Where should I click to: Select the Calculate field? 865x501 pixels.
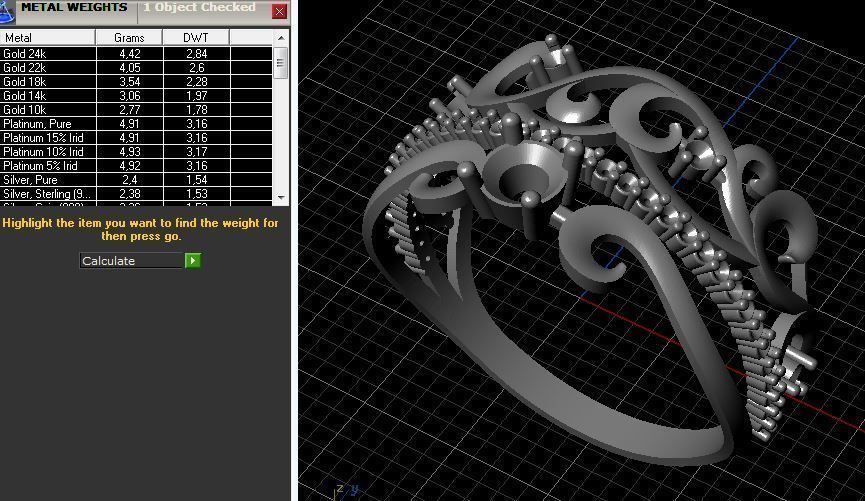132,260
